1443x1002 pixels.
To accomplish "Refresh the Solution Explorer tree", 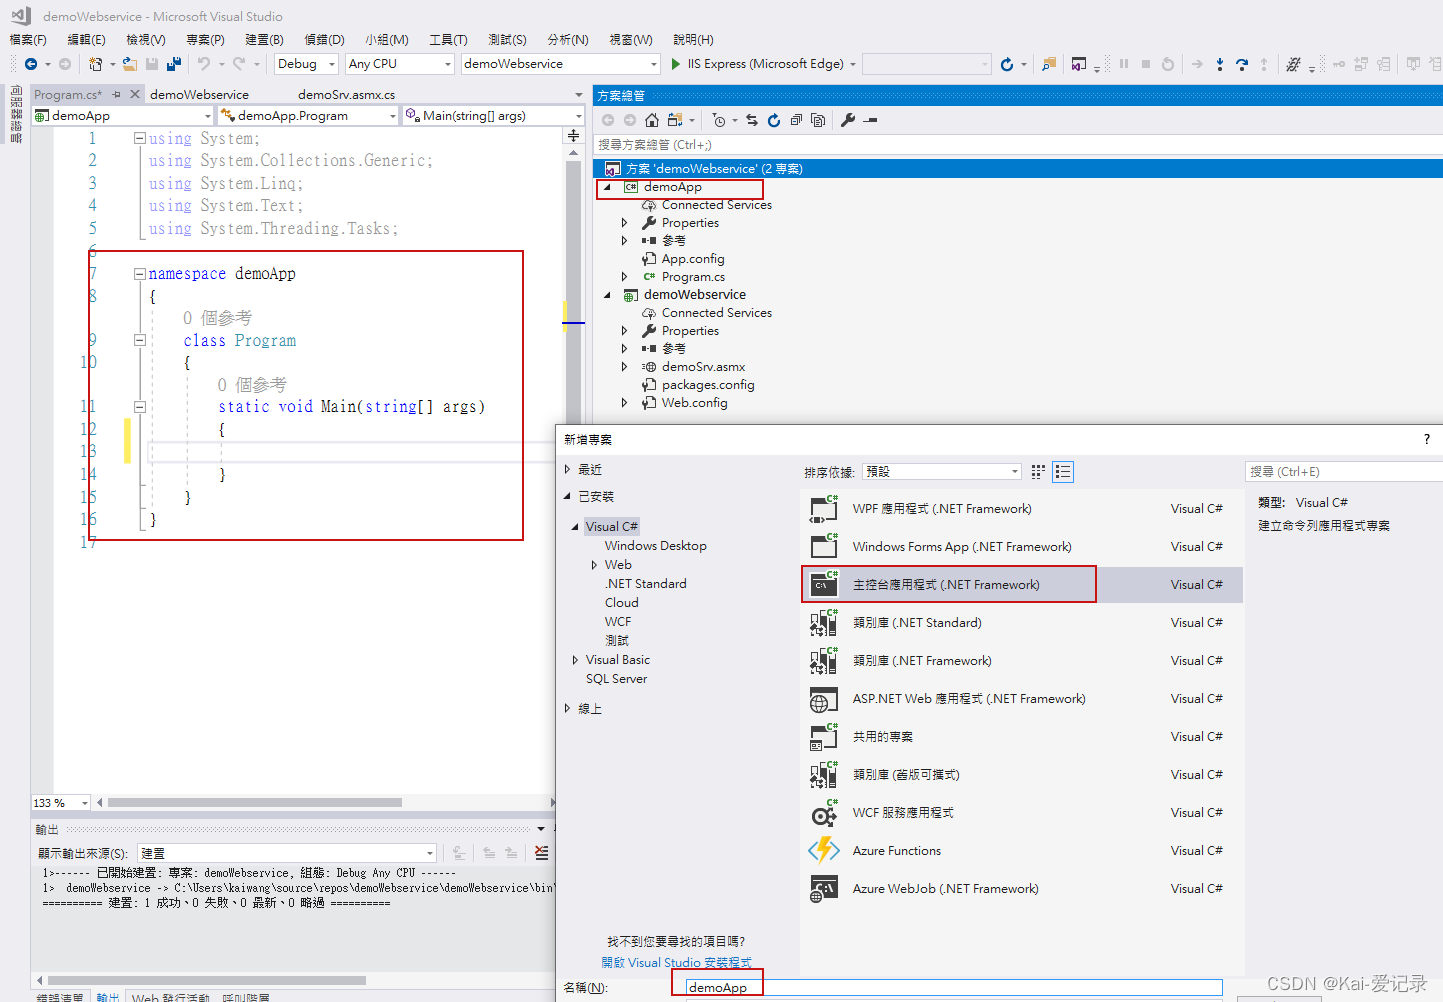I will 774,120.
